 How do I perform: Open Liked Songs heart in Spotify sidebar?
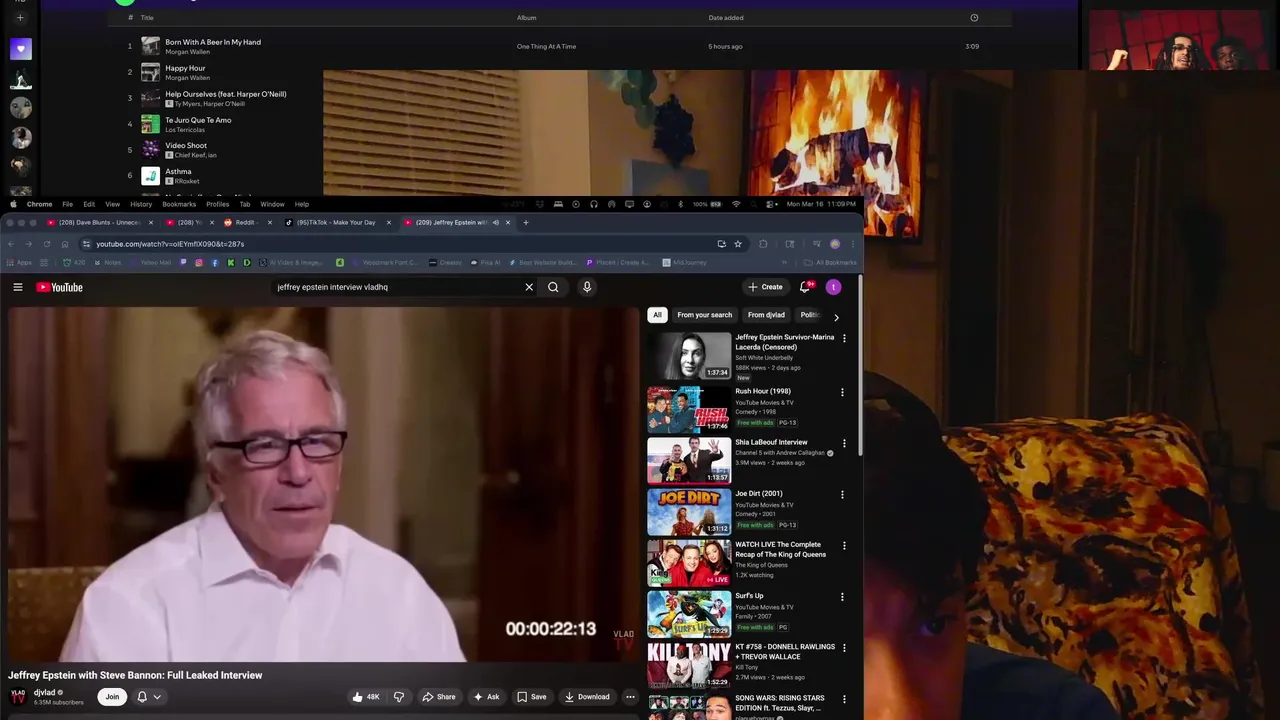pyautogui.click(x=20, y=49)
